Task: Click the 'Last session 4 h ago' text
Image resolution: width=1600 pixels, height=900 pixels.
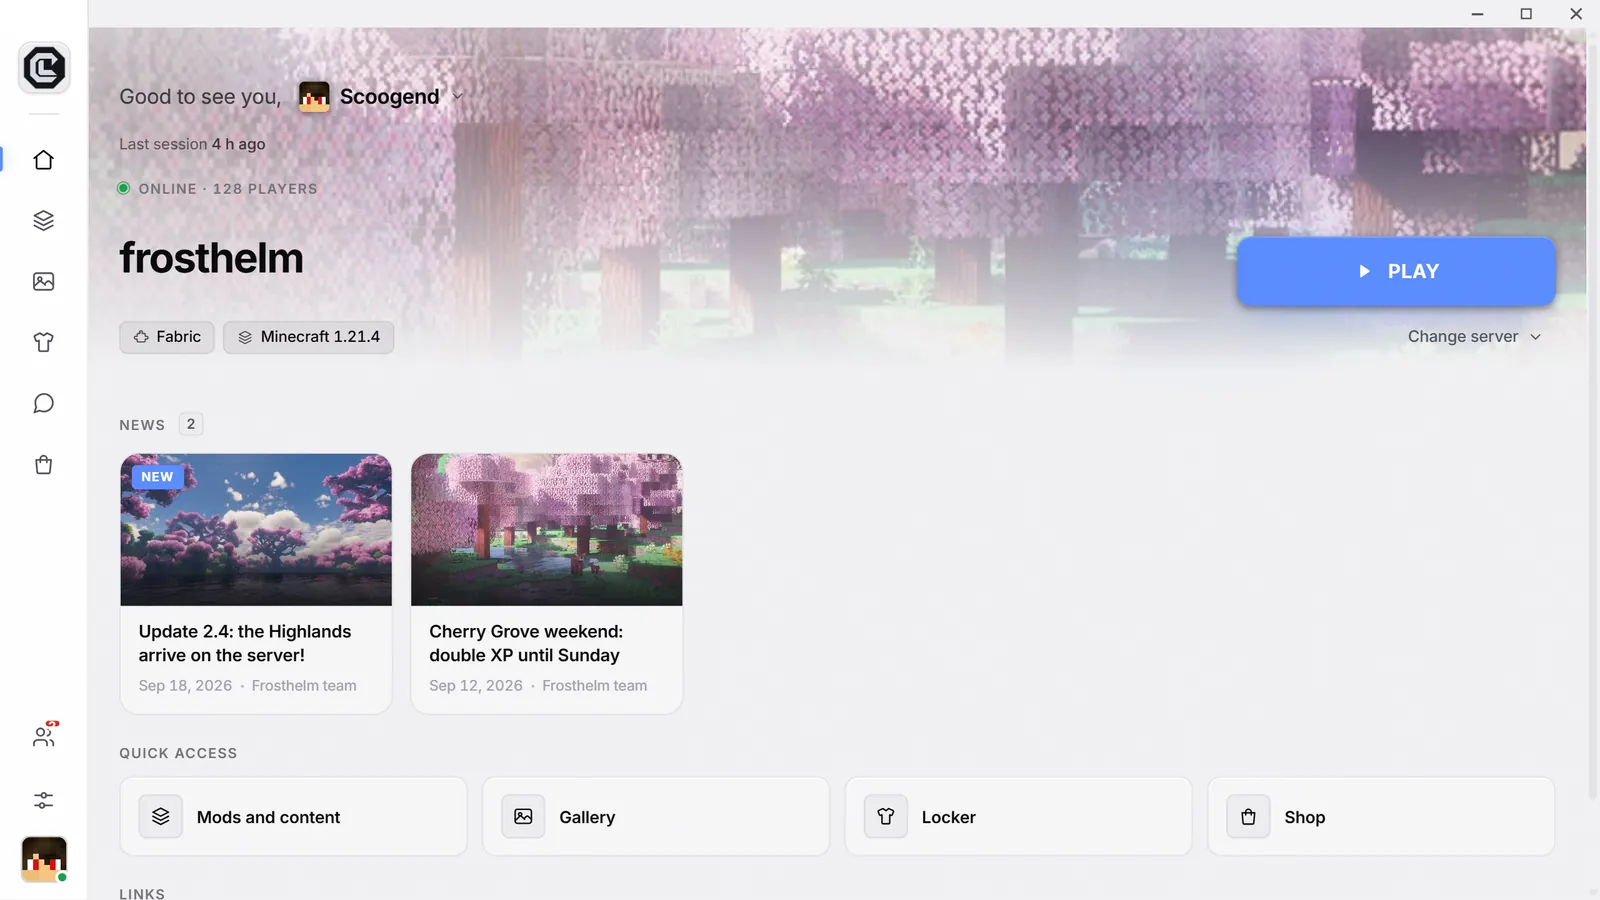Action: (x=192, y=144)
